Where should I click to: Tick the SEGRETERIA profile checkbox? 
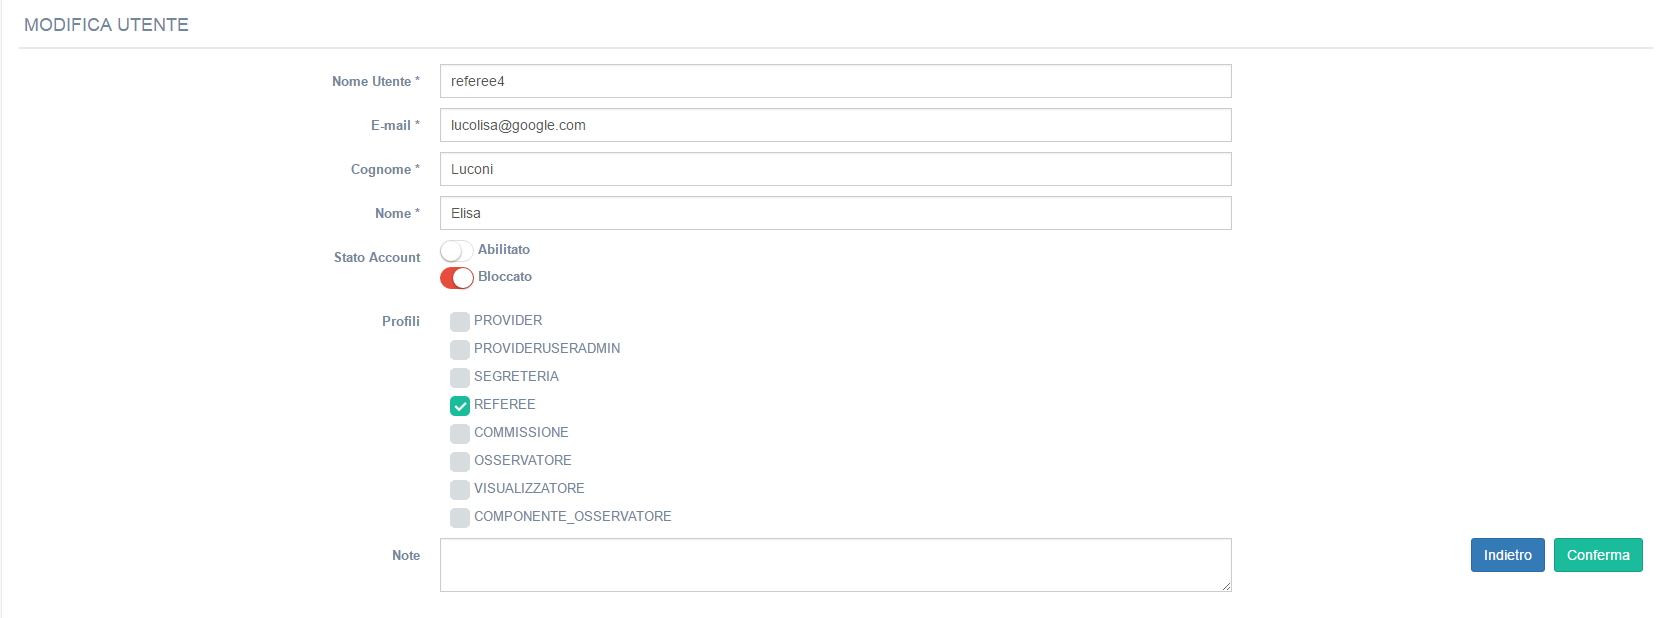[460, 377]
